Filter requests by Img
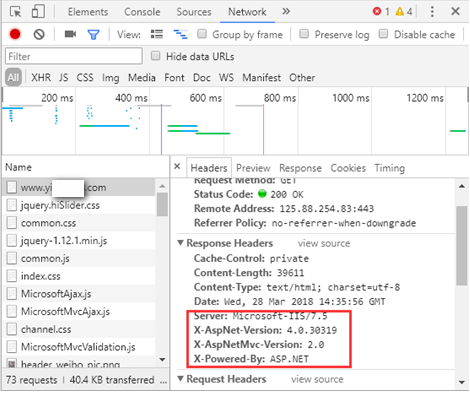This screenshot has height=393, width=470. [x=110, y=78]
